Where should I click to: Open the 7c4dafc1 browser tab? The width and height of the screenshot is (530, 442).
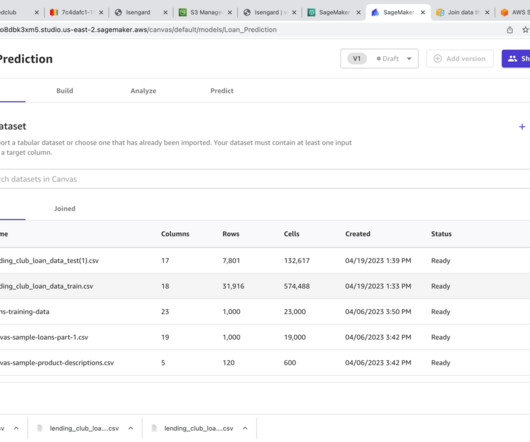pyautogui.click(x=76, y=13)
